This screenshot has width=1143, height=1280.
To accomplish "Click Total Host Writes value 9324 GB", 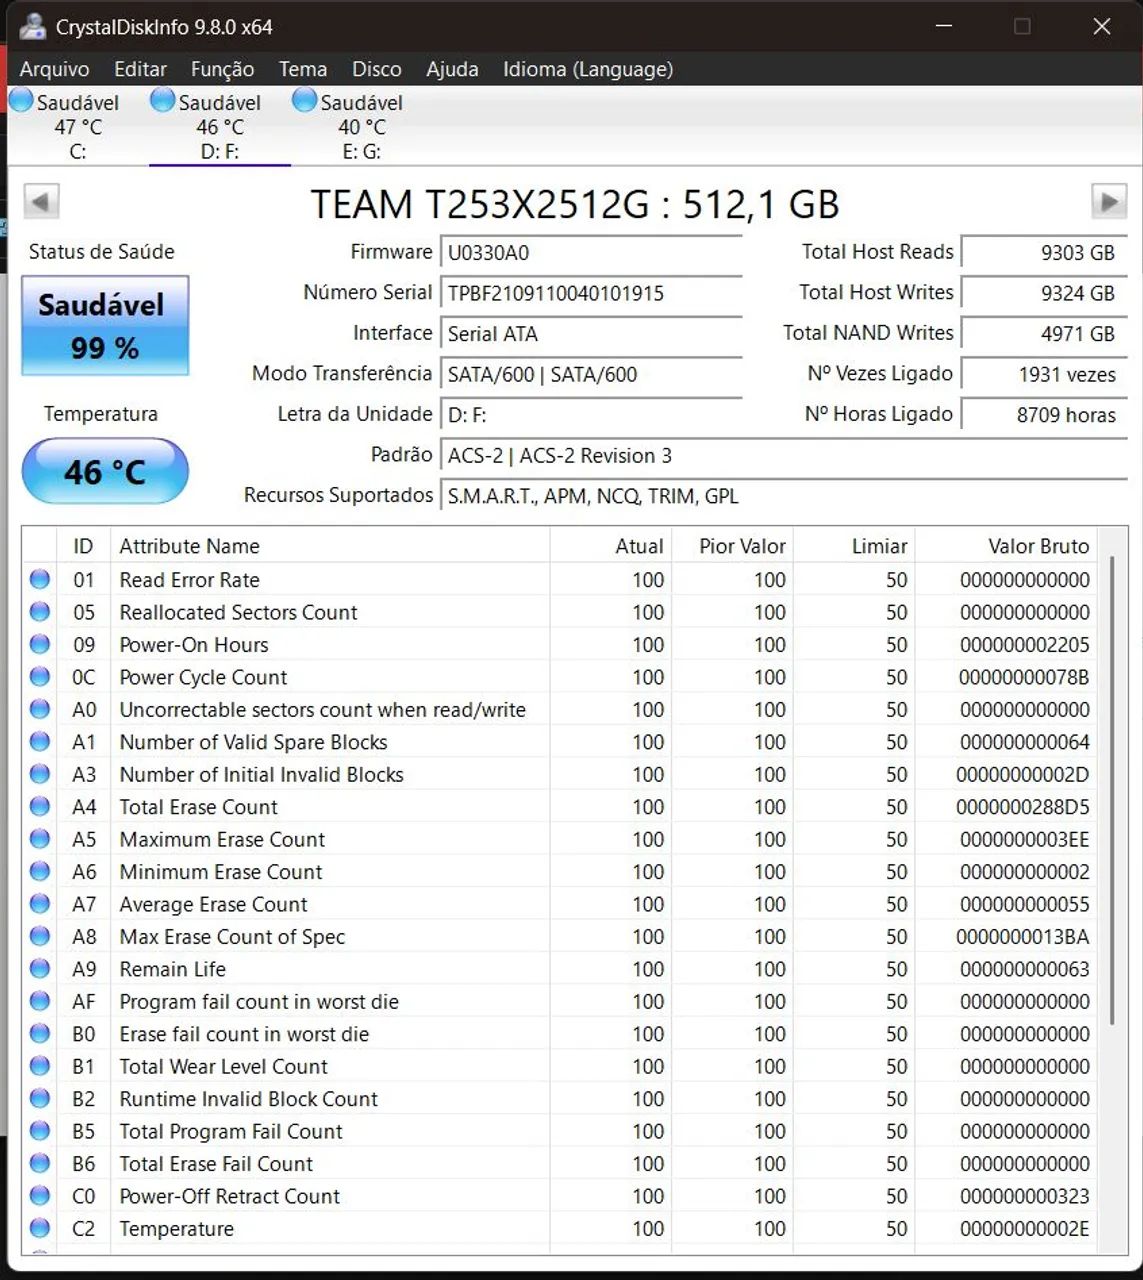I will [1044, 293].
